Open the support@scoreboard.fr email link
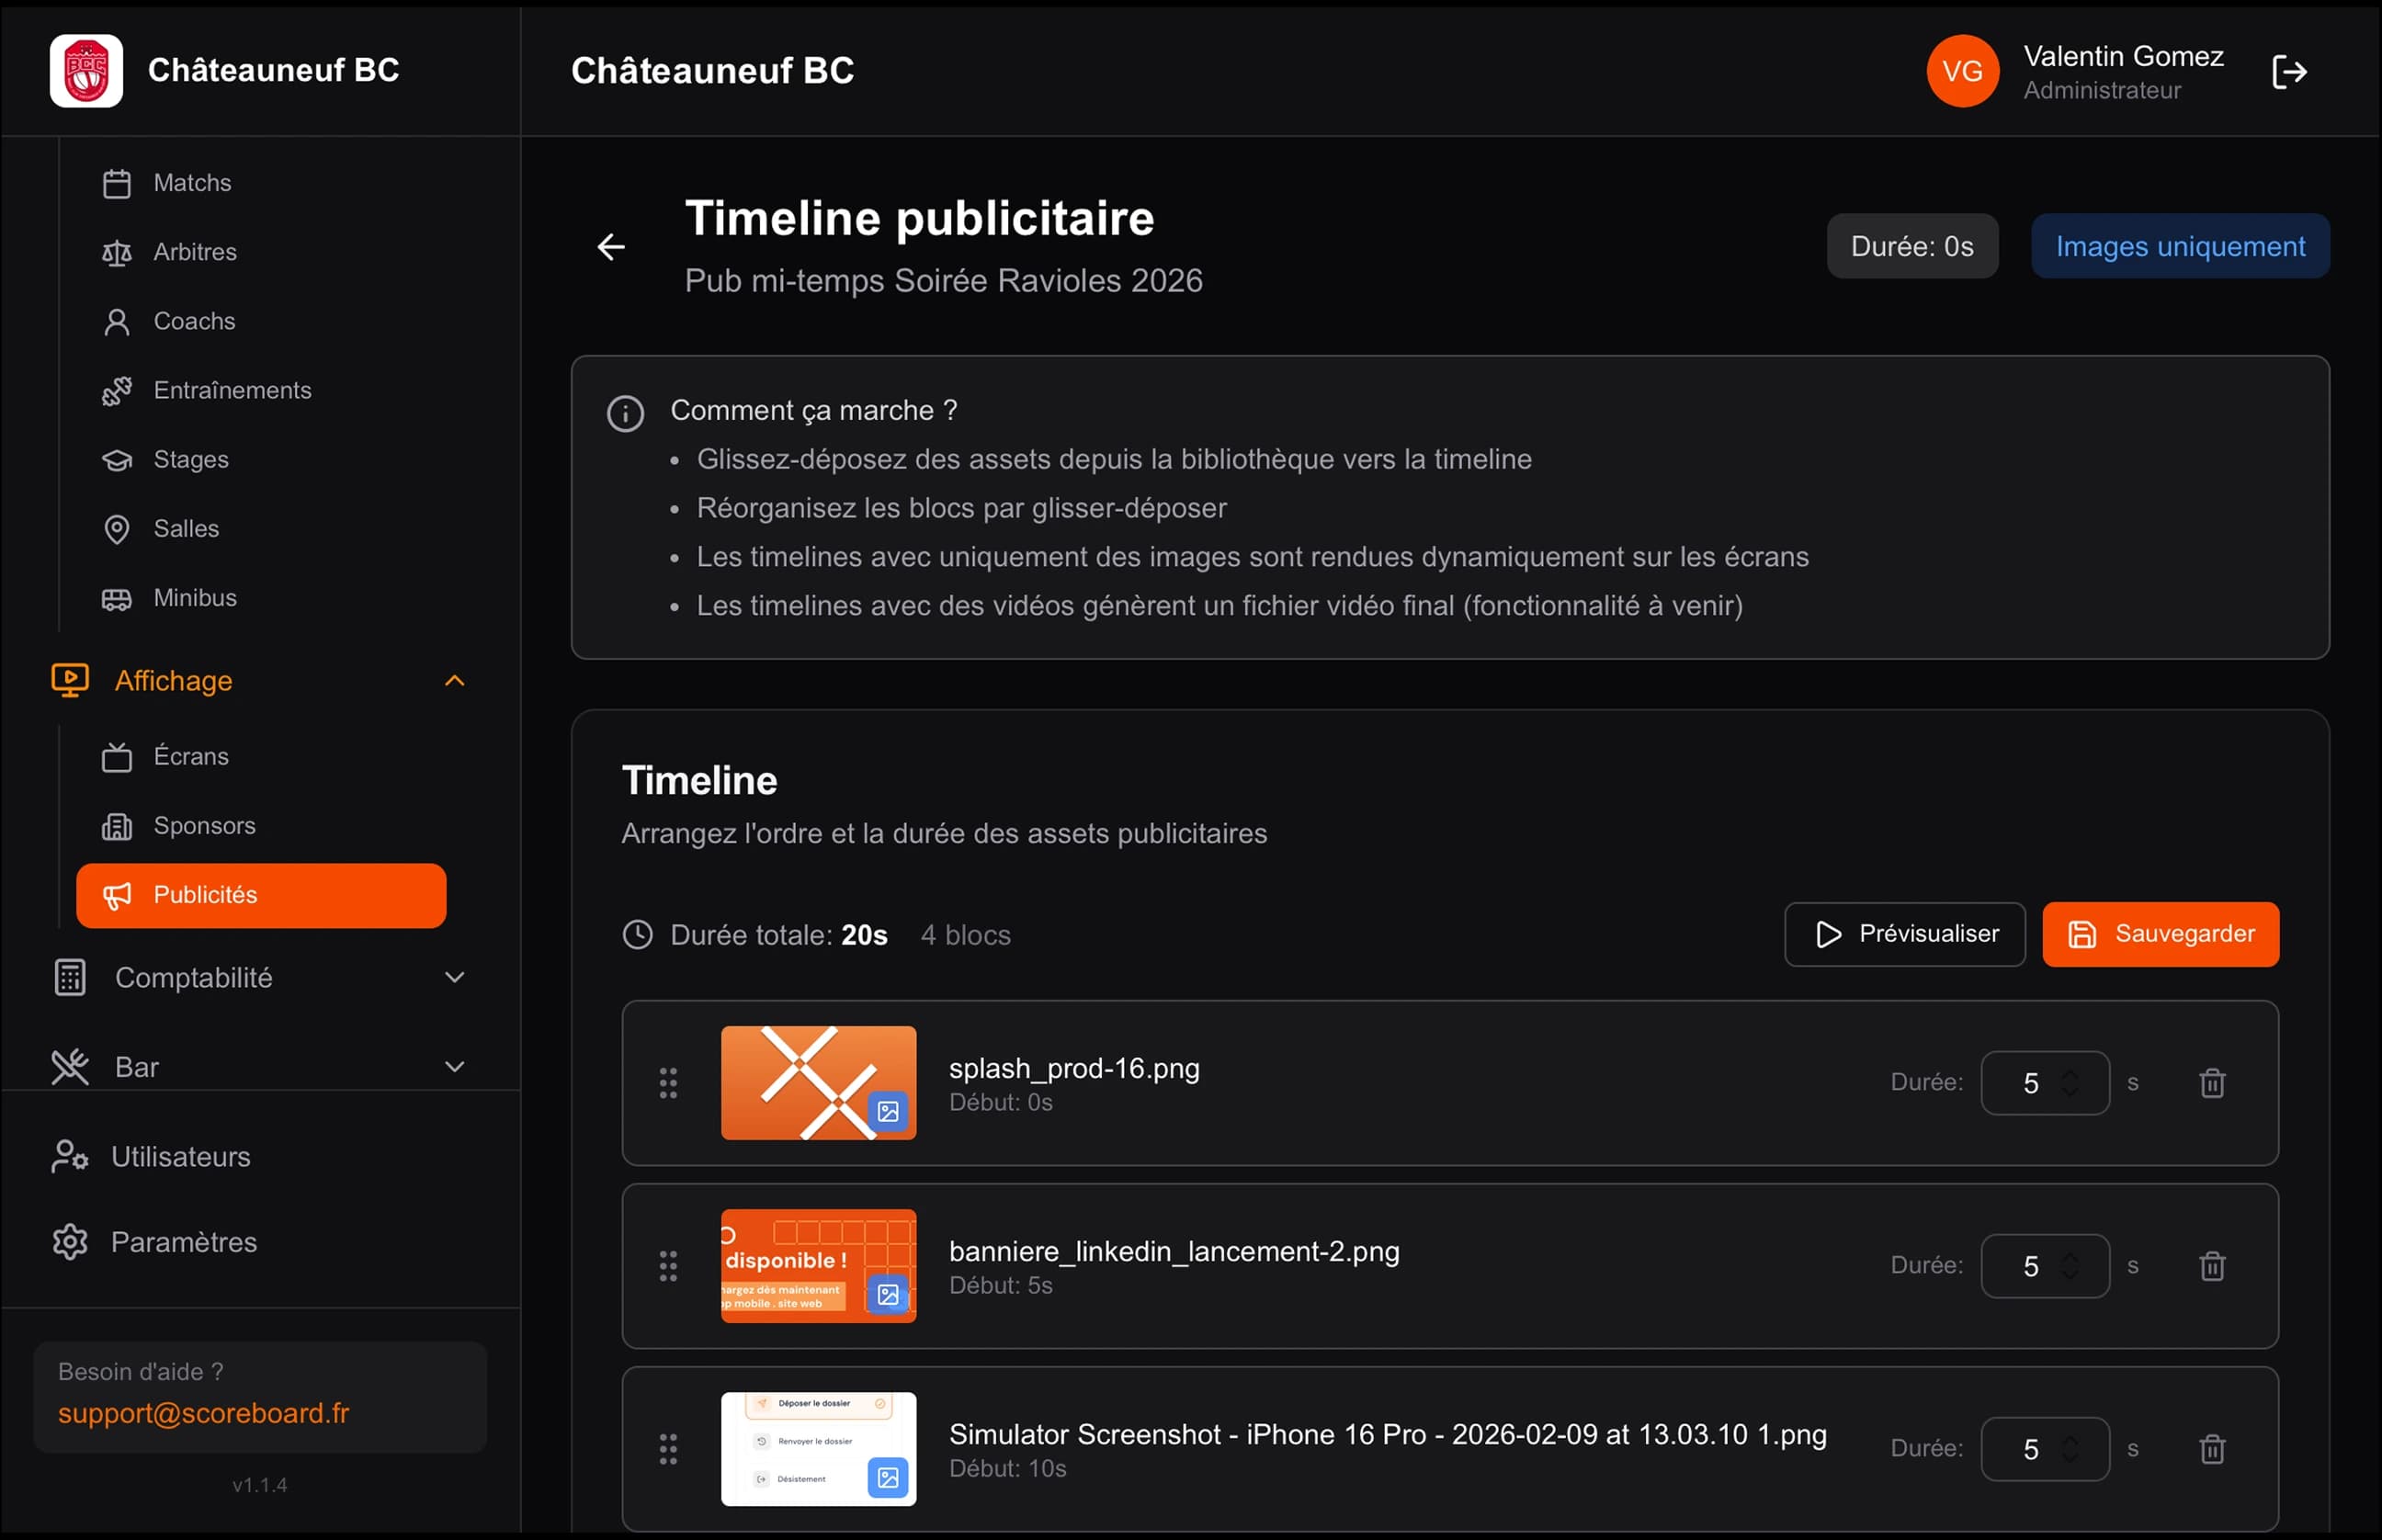The image size is (2382, 1540). (204, 1413)
